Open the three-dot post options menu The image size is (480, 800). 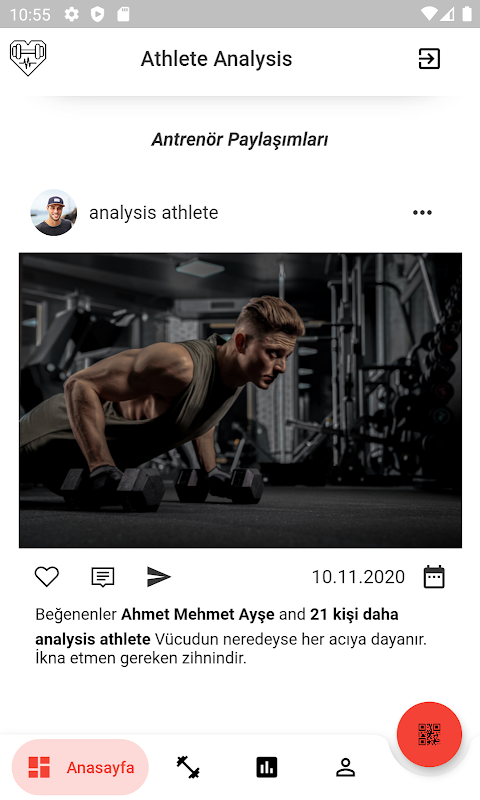(x=422, y=212)
